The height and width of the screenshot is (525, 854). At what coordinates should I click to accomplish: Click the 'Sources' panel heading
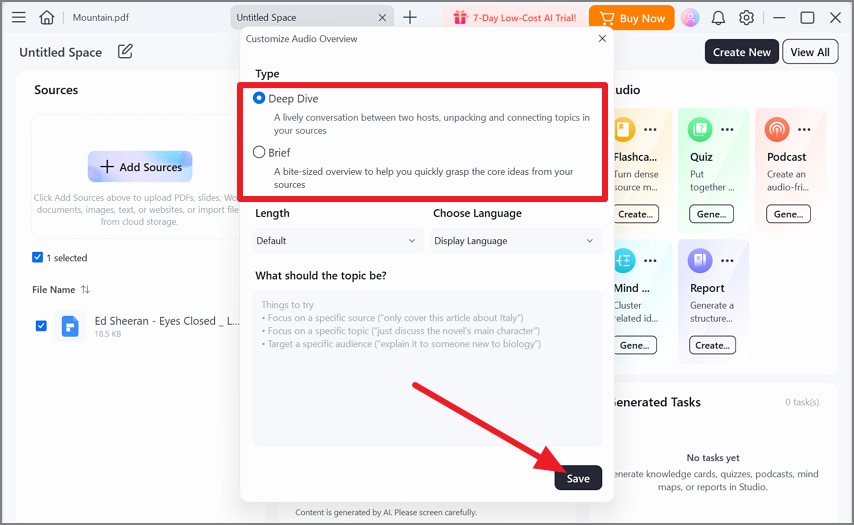pos(56,90)
